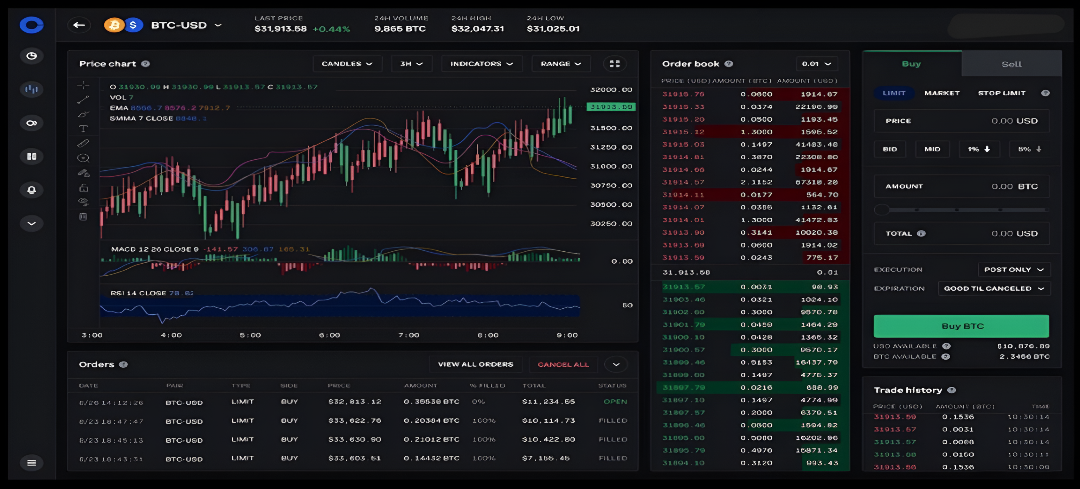Apply the 1% down price offset

pos(979,149)
